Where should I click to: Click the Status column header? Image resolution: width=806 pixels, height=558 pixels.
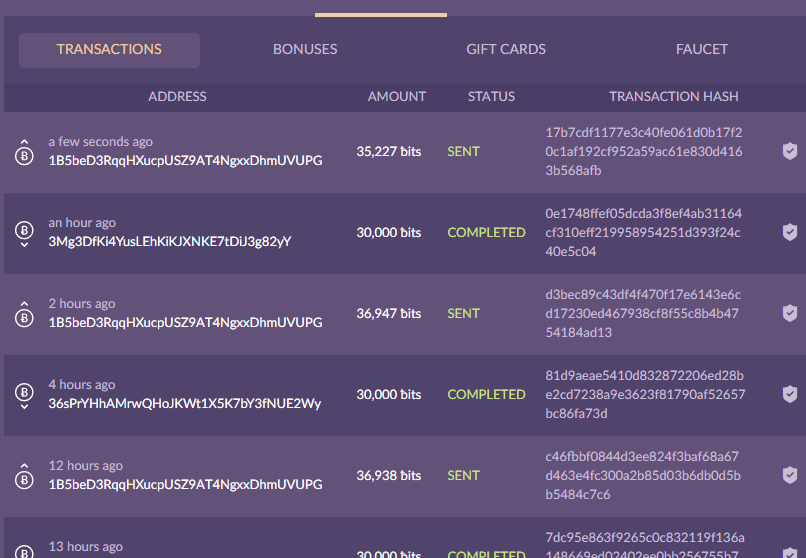click(491, 97)
